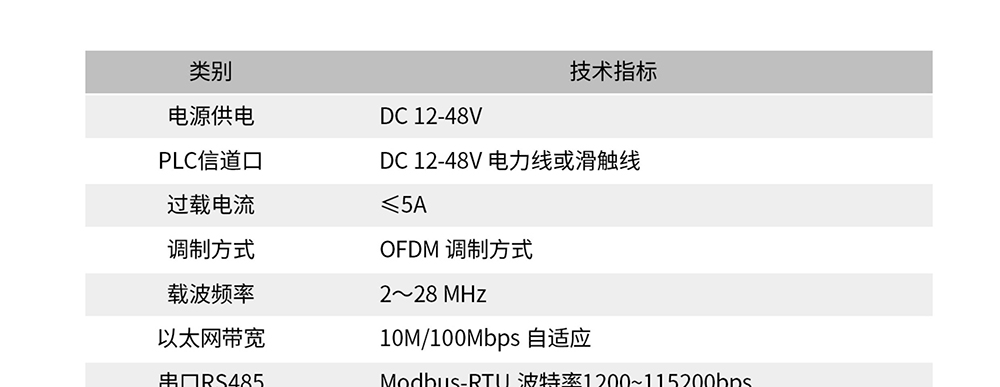Click the 自适应 text in Ethernet row
The width and height of the screenshot is (1000, 387).
559,338
